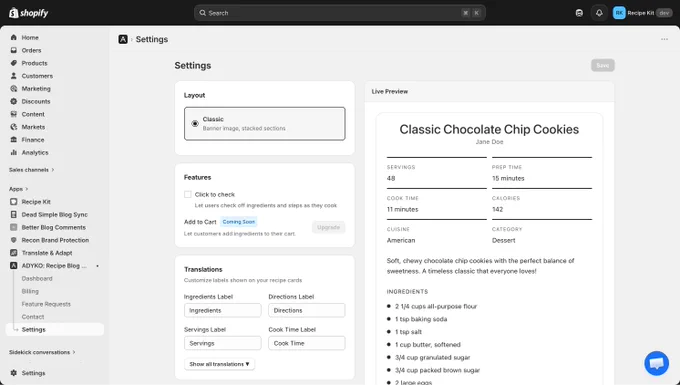Click the 'American' cuisine value
The height and width of the screenshot is (385, 680).
click(401, 241)
